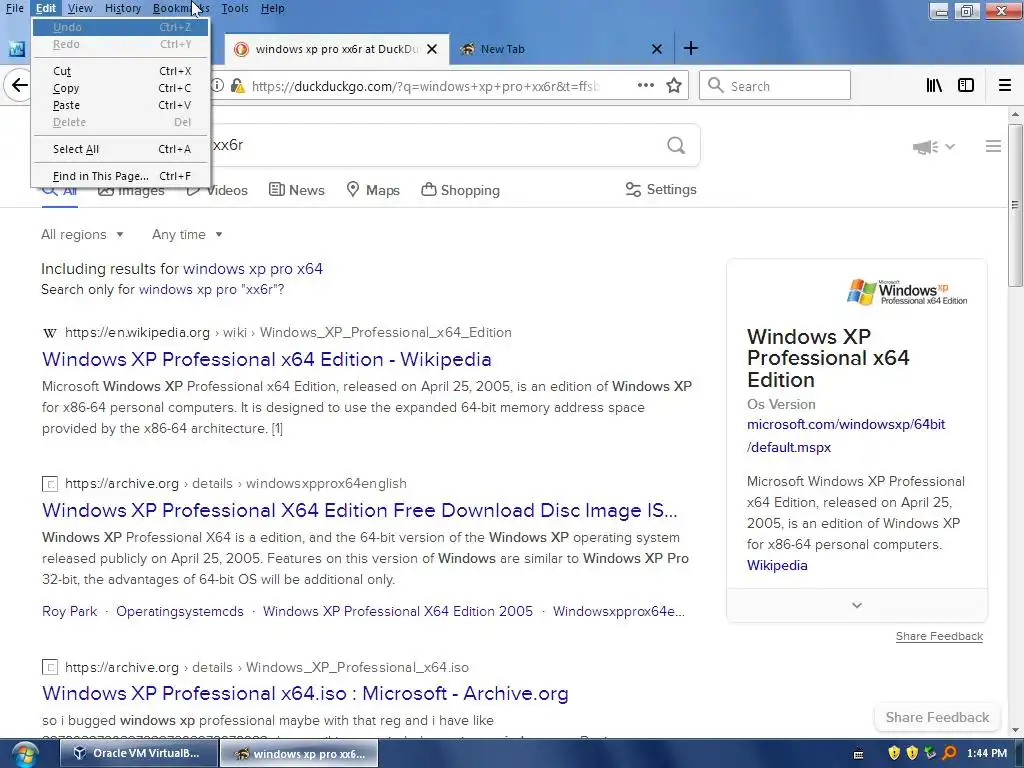Open the site information icon in address bar
This screenshot has height=768, width=1024.
click(217, 86)
